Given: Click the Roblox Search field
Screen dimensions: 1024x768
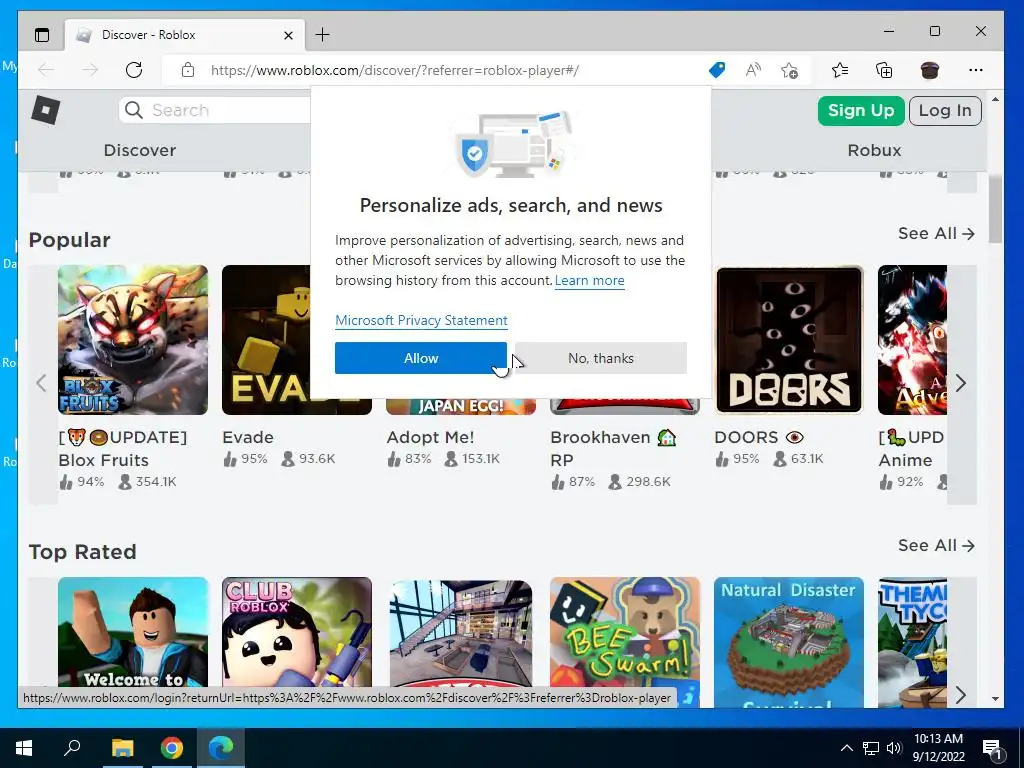Looking at the screenshot, I should pos(216,110).
